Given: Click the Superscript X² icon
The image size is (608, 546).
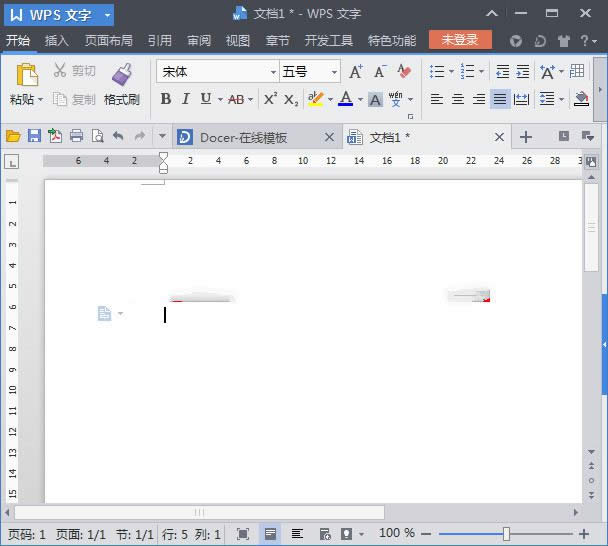Looking at the screenshot, I should click(x=270, y=99).
